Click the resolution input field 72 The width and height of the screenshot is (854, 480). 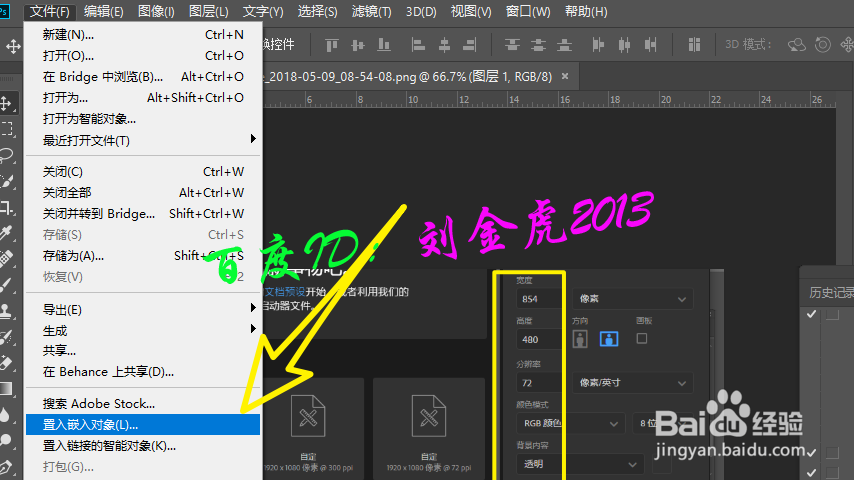tap(539, 382)
